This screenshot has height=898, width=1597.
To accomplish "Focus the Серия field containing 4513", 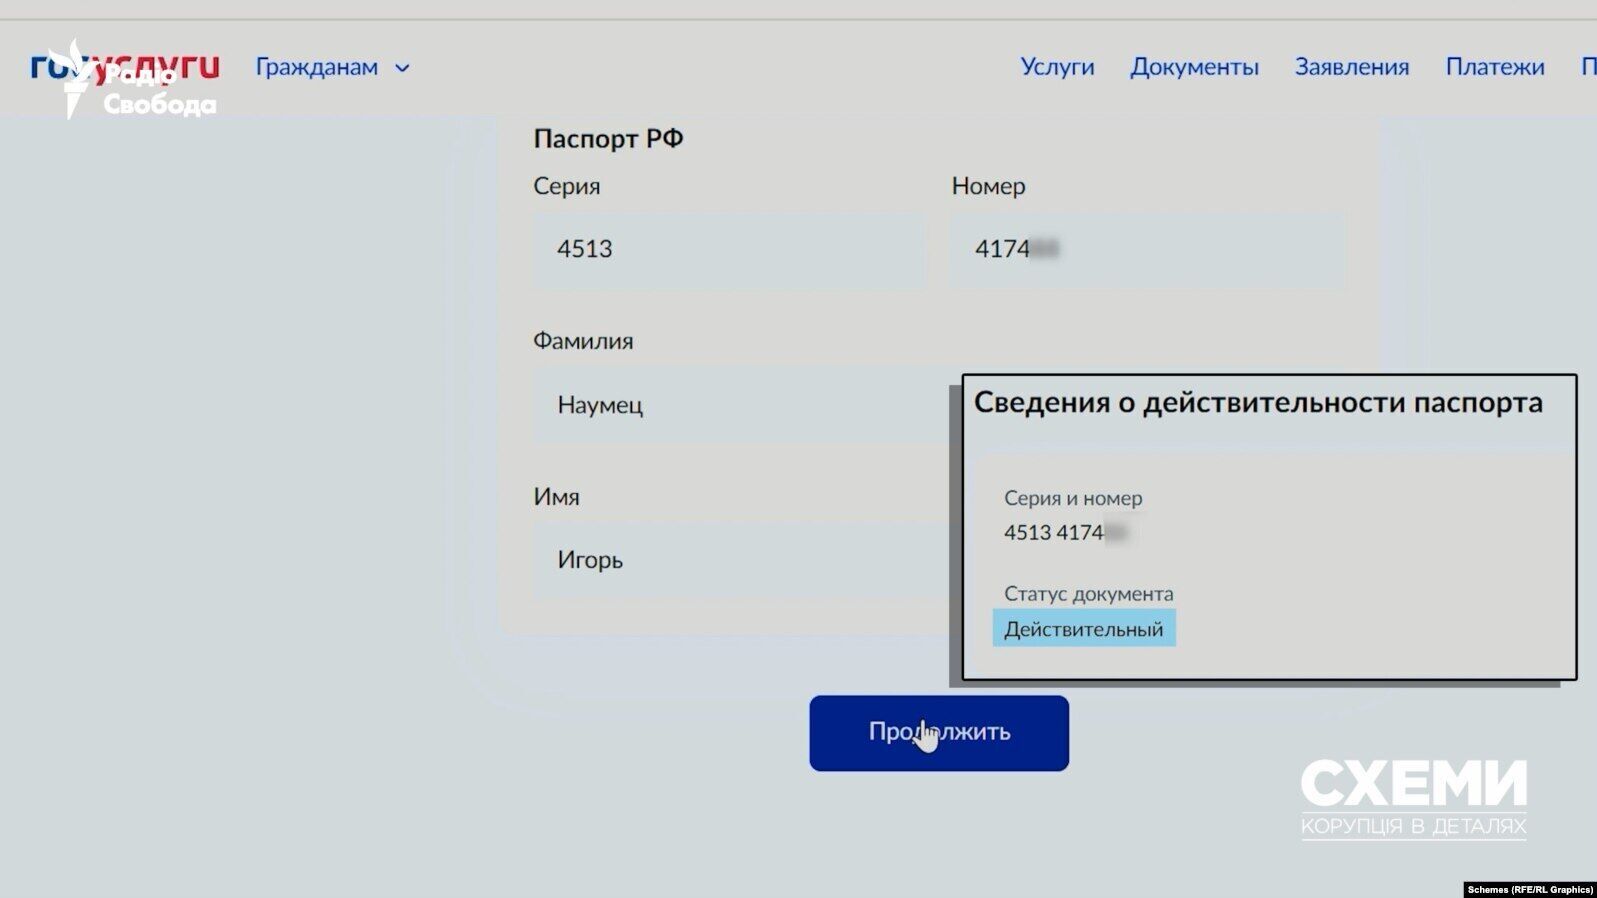I will (x=728, y=249).
